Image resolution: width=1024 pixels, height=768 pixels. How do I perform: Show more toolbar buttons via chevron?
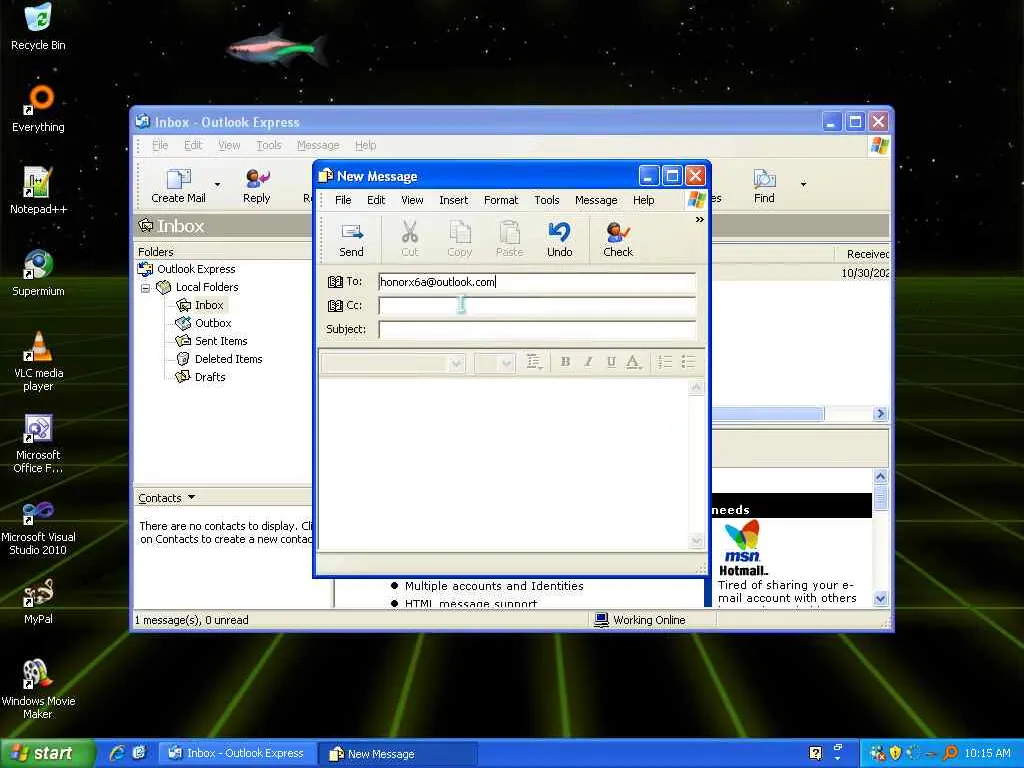click(699, 220)
